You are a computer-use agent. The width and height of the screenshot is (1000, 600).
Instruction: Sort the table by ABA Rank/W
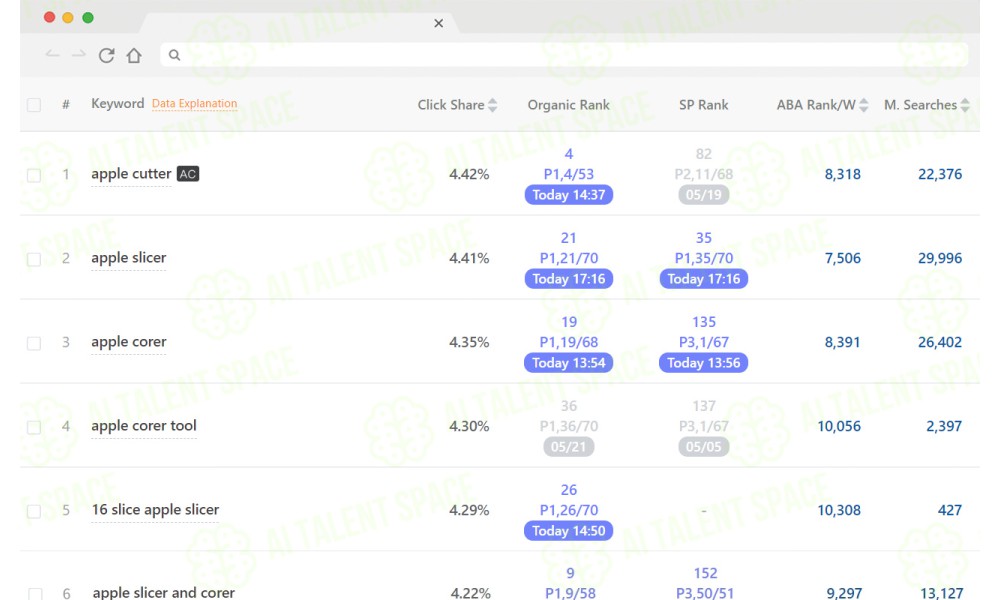(x=864, y=105)
